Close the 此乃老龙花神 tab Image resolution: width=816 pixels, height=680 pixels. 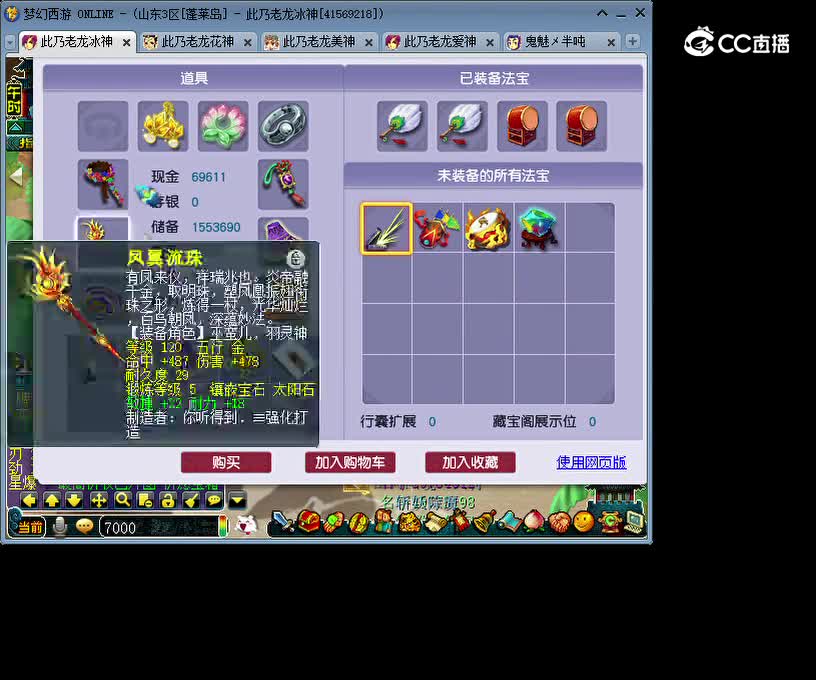coord(248,43)
